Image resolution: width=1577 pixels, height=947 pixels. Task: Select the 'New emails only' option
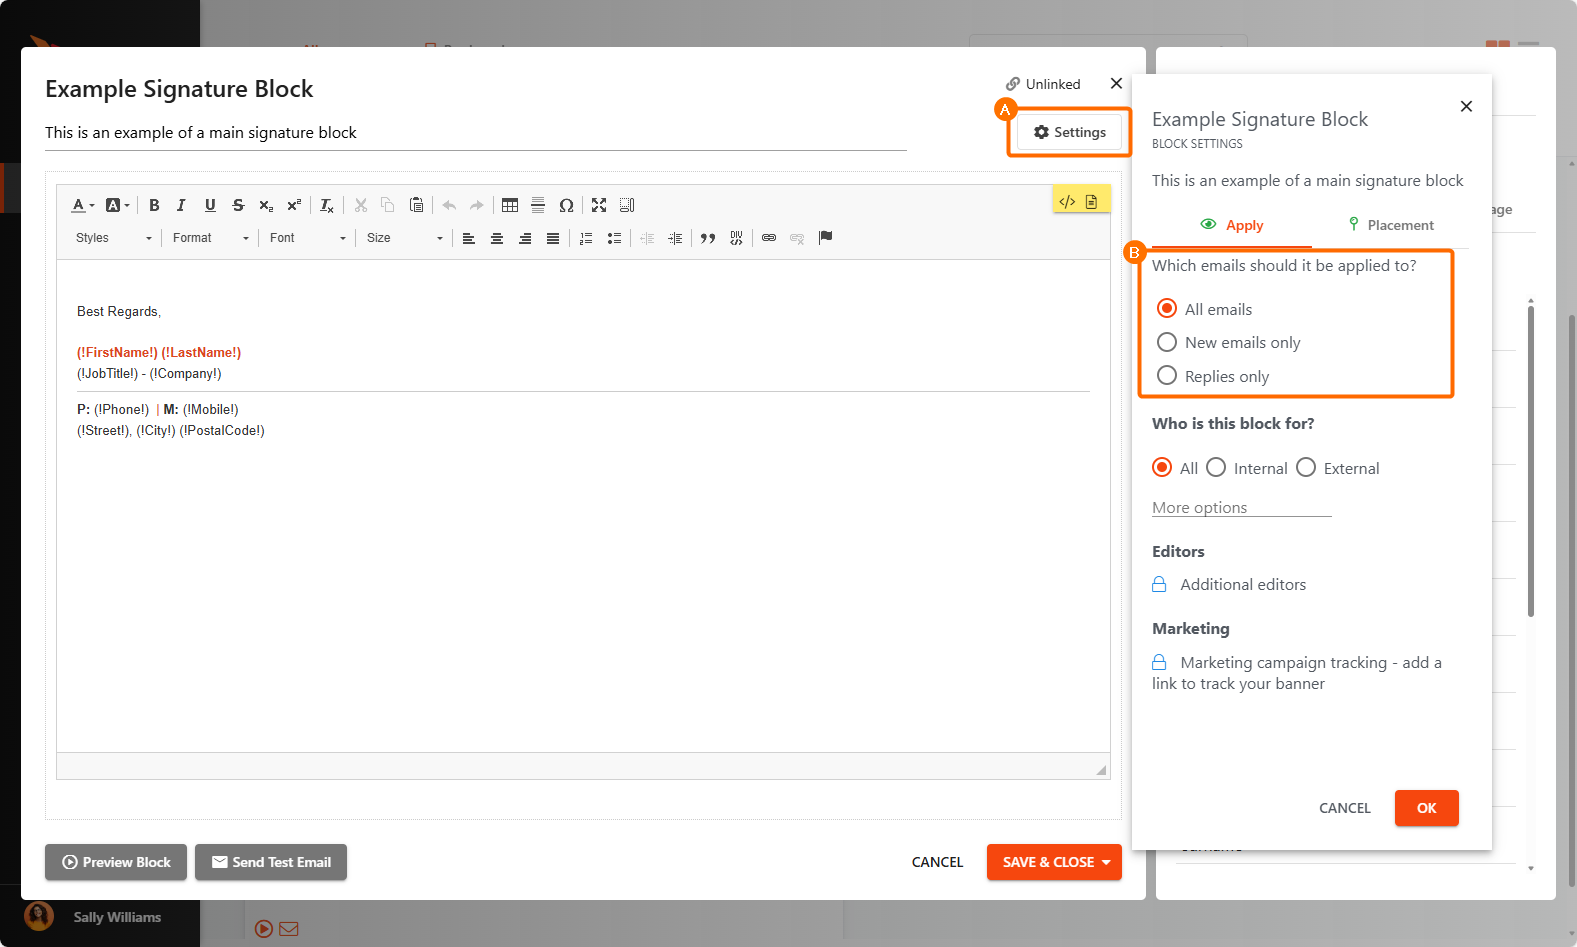[x=1167, y=342]
